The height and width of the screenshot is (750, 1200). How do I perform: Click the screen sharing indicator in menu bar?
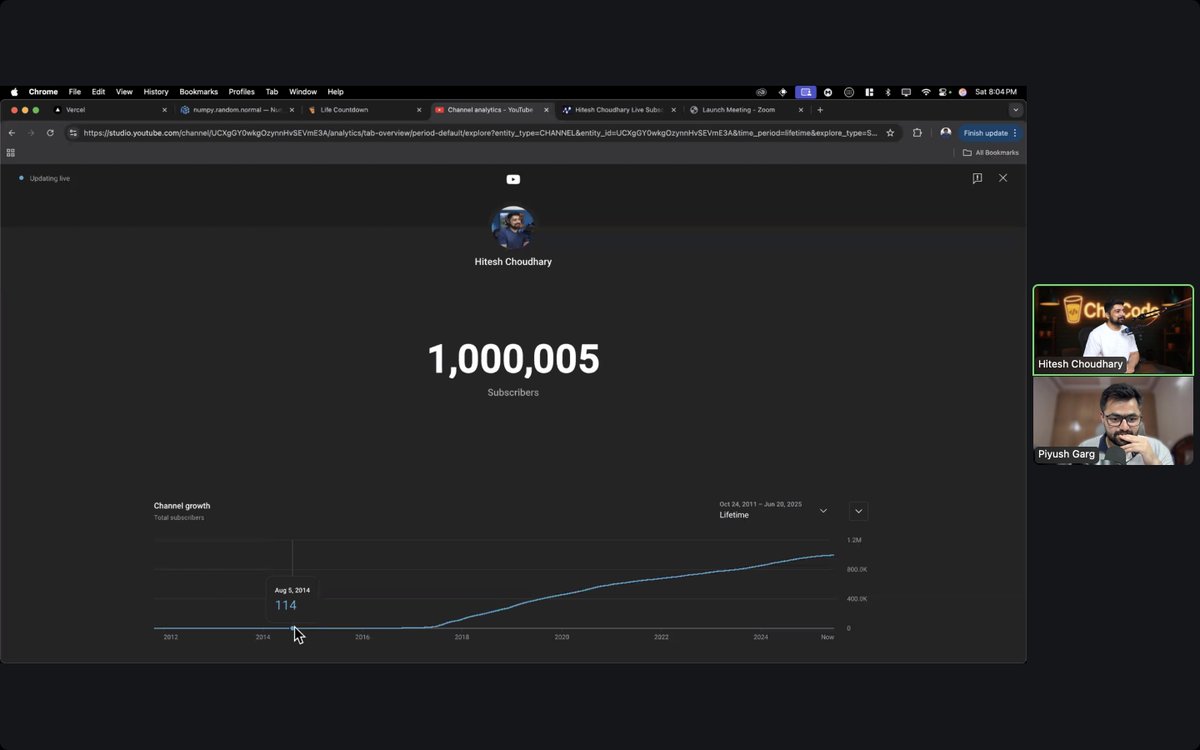tap(806, 92)
